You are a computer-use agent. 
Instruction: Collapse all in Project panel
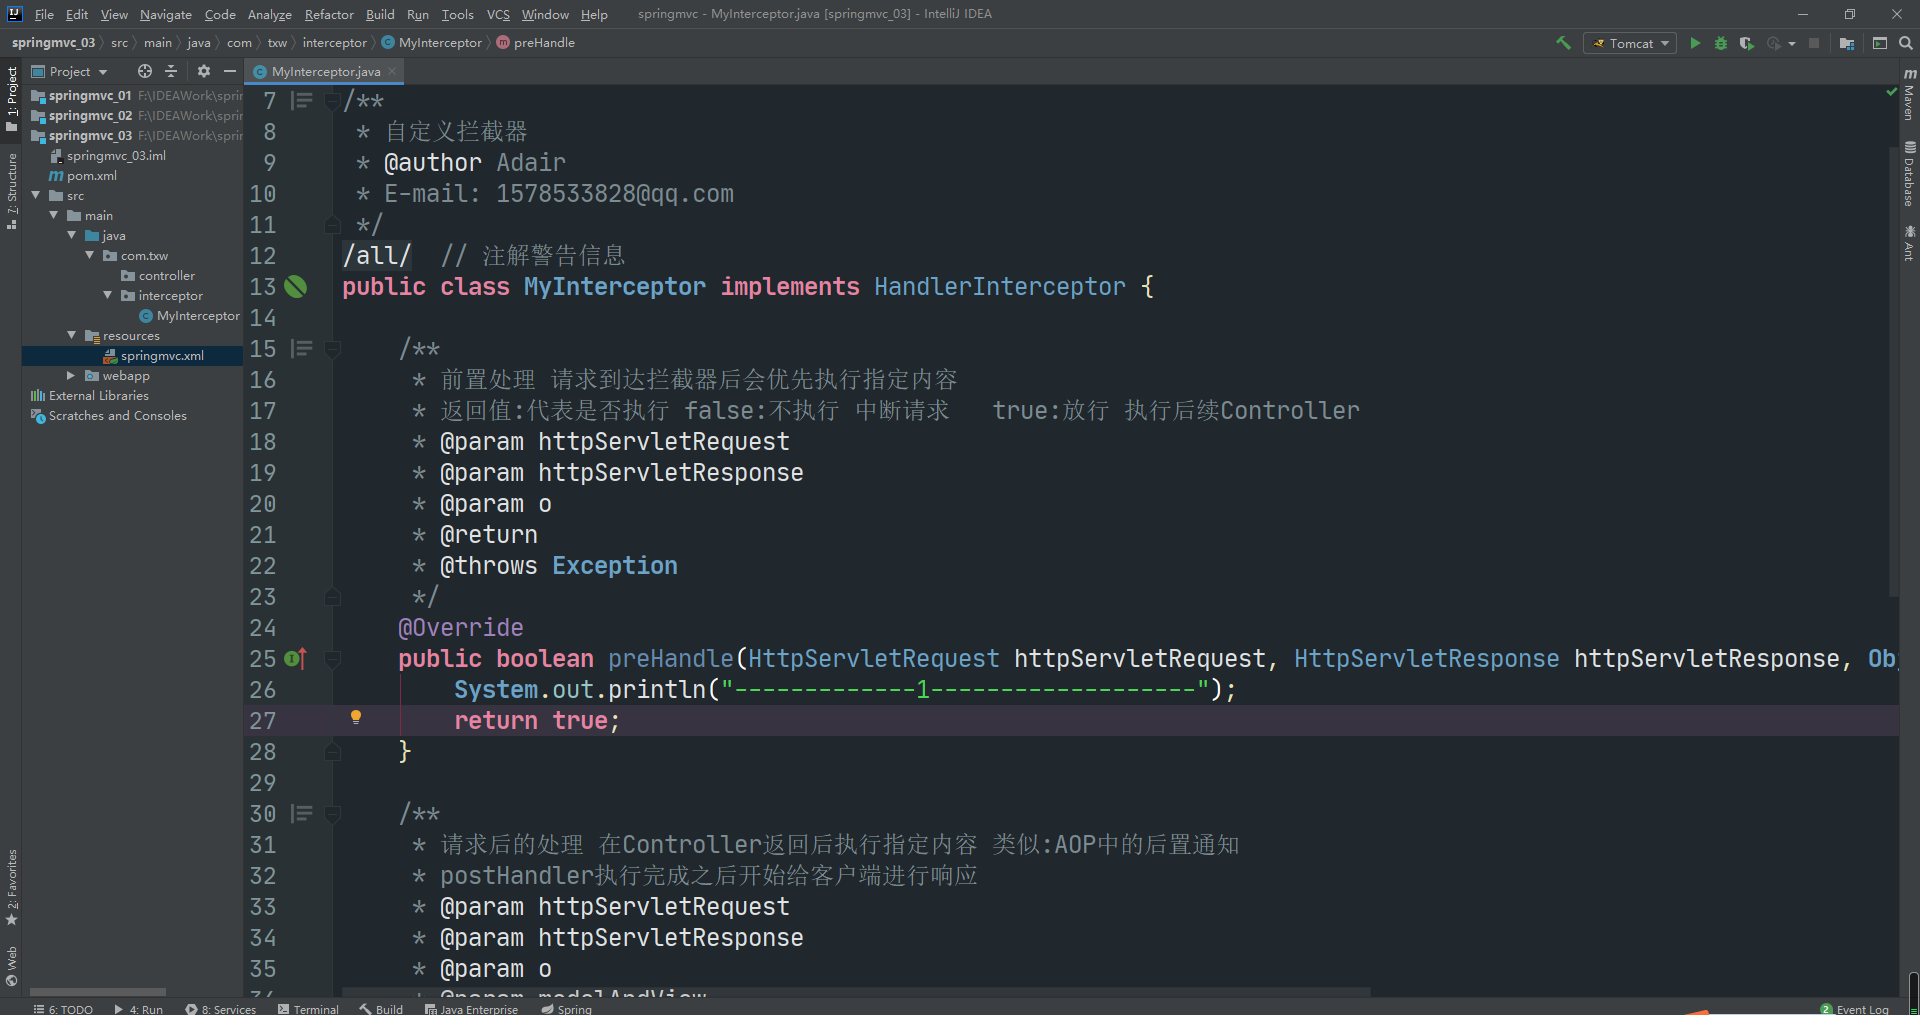pyautogui.click(x=171, y=71)
